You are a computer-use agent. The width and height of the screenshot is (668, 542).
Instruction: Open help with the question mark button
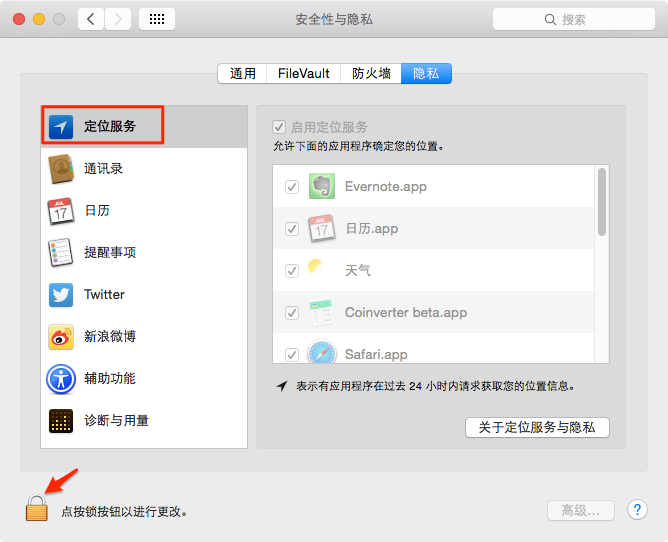[x=637, y=510]
